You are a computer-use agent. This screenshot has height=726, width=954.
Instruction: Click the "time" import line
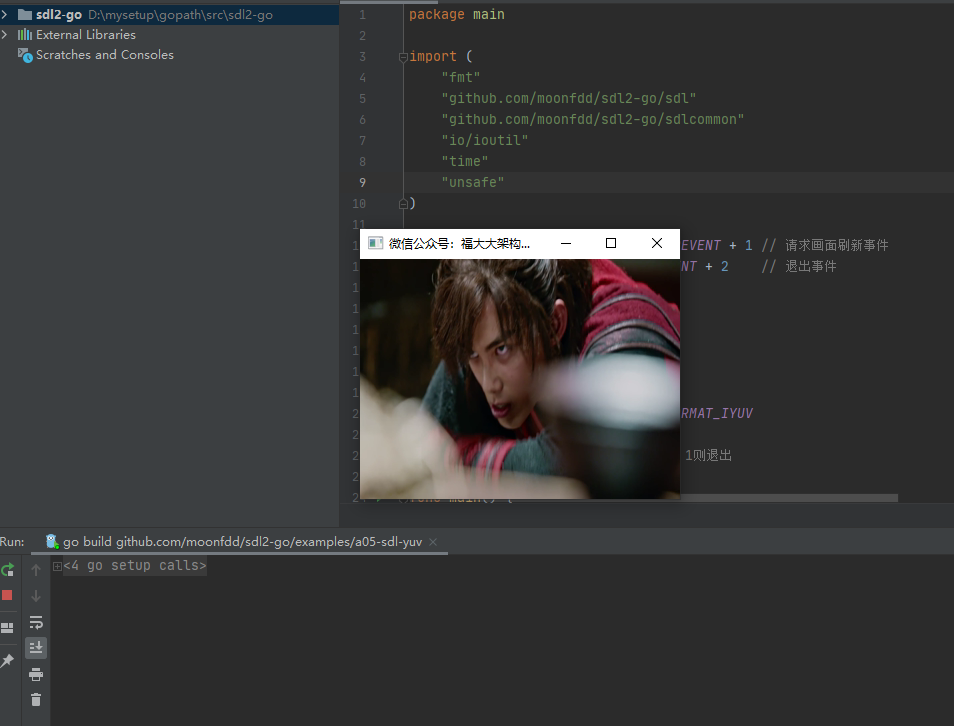(x=465, y=161)
